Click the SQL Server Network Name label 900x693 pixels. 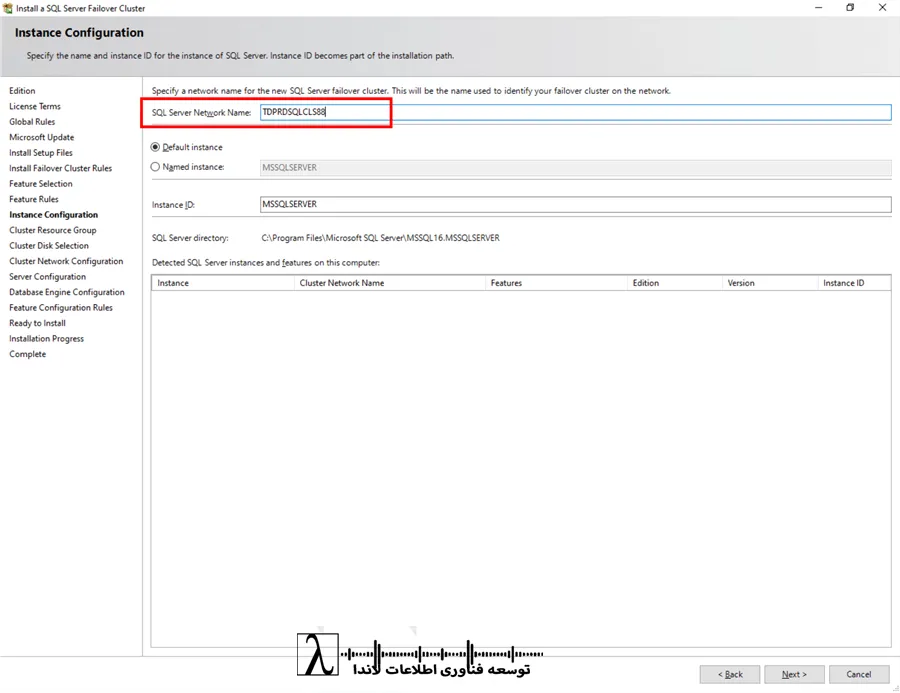click(x=201, y=113)
